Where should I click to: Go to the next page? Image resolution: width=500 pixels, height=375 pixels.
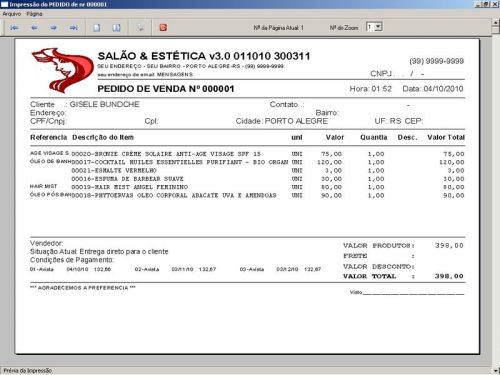click(x=54, y=28)
